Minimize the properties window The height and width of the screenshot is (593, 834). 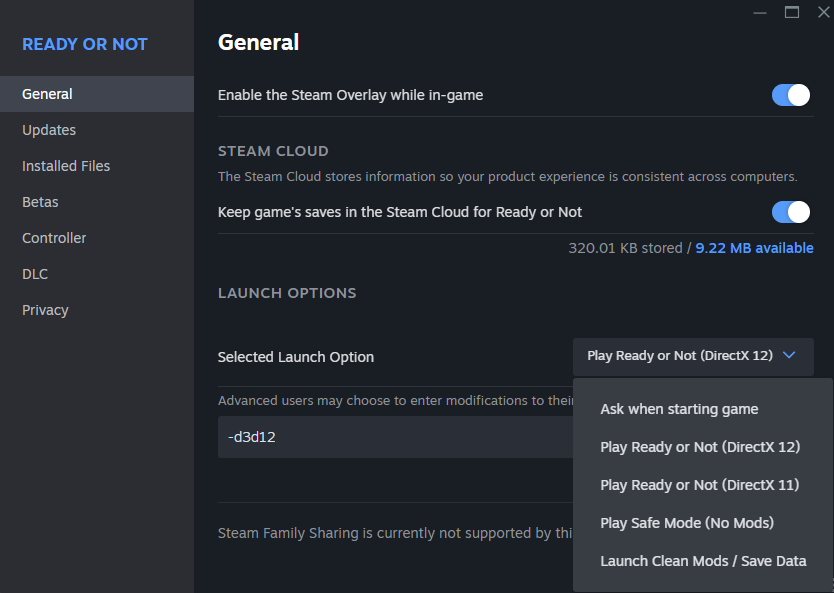760,12
